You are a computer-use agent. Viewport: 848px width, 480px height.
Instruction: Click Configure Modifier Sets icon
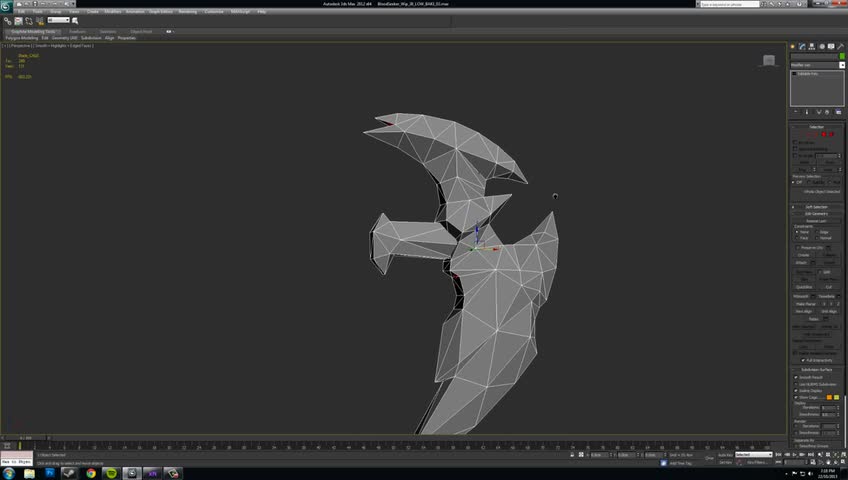tap(838, 112)
